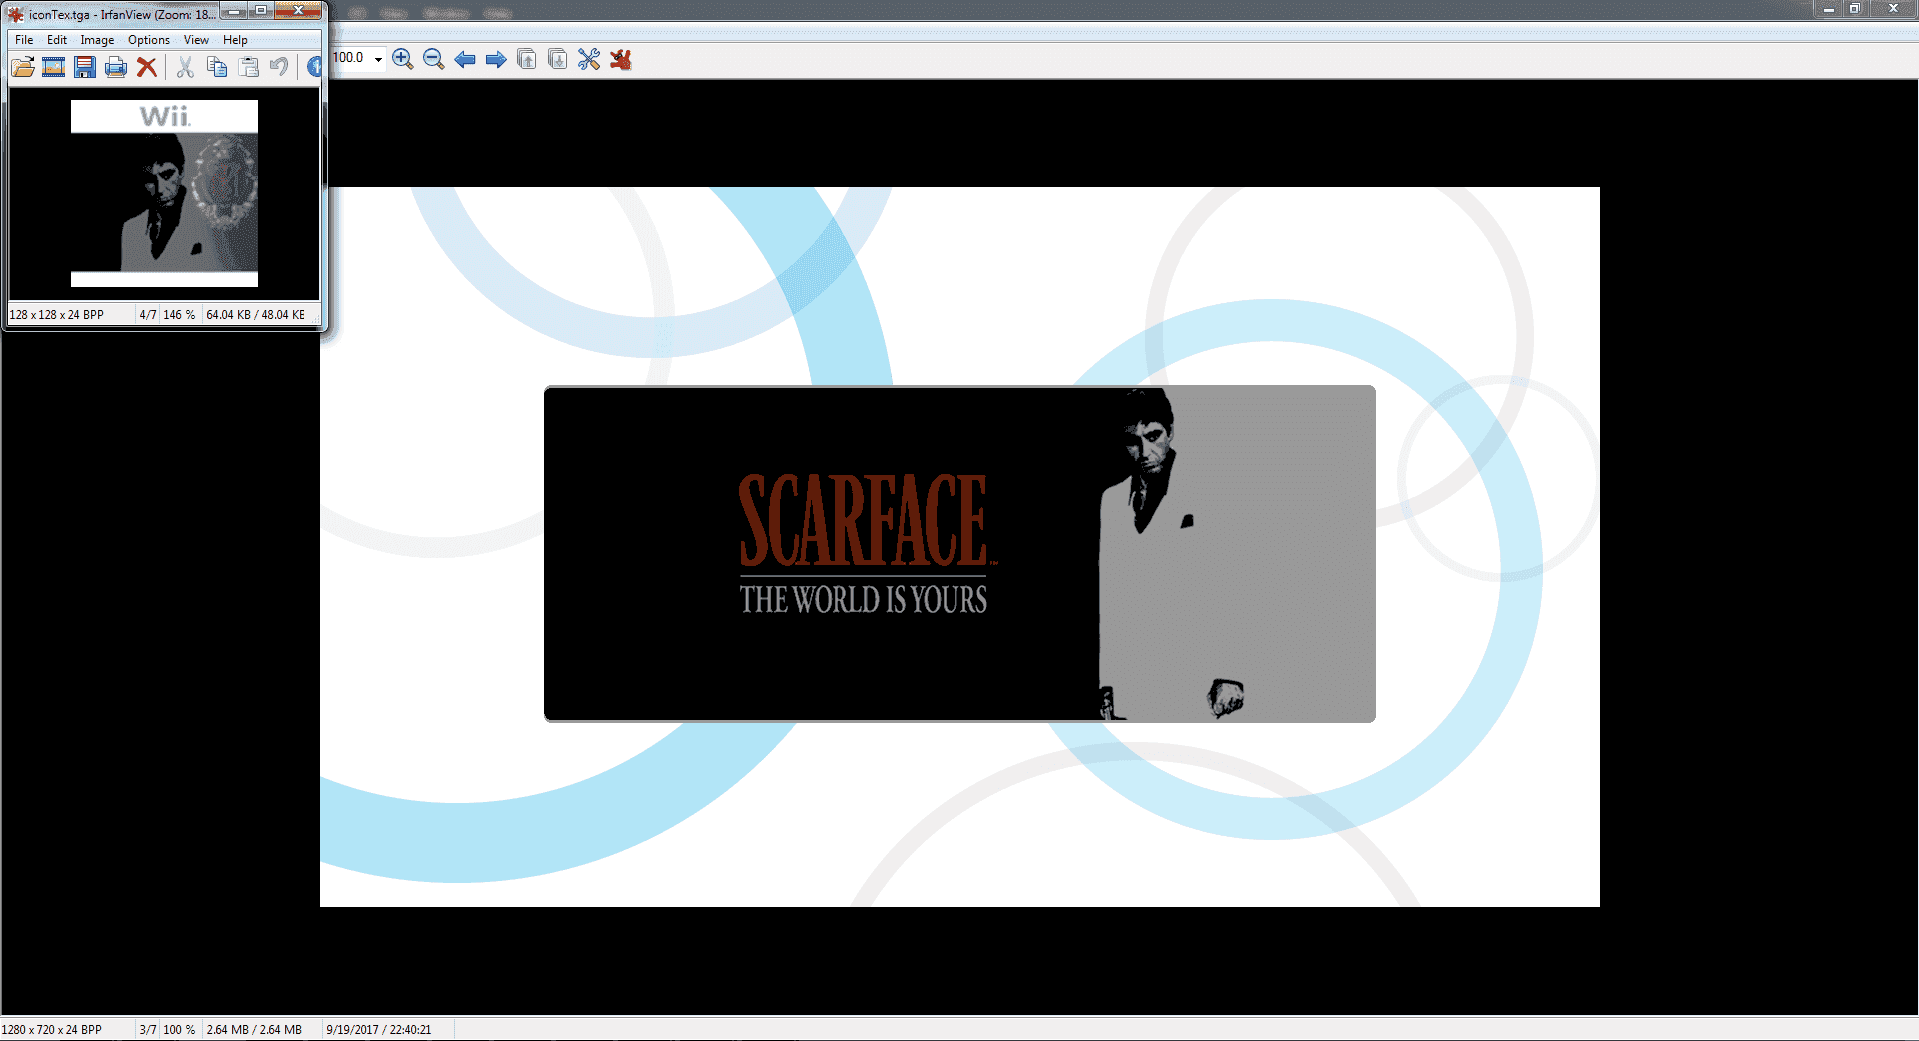Minimize the iconTex.tga IrfanView window

click(x=233, y=11)
